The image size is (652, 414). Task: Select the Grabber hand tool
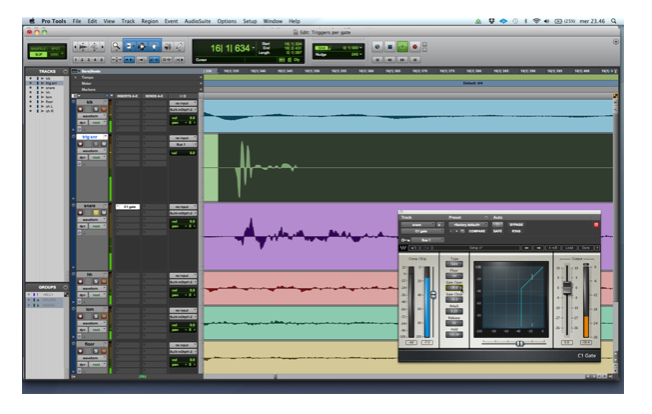point(154,47)
